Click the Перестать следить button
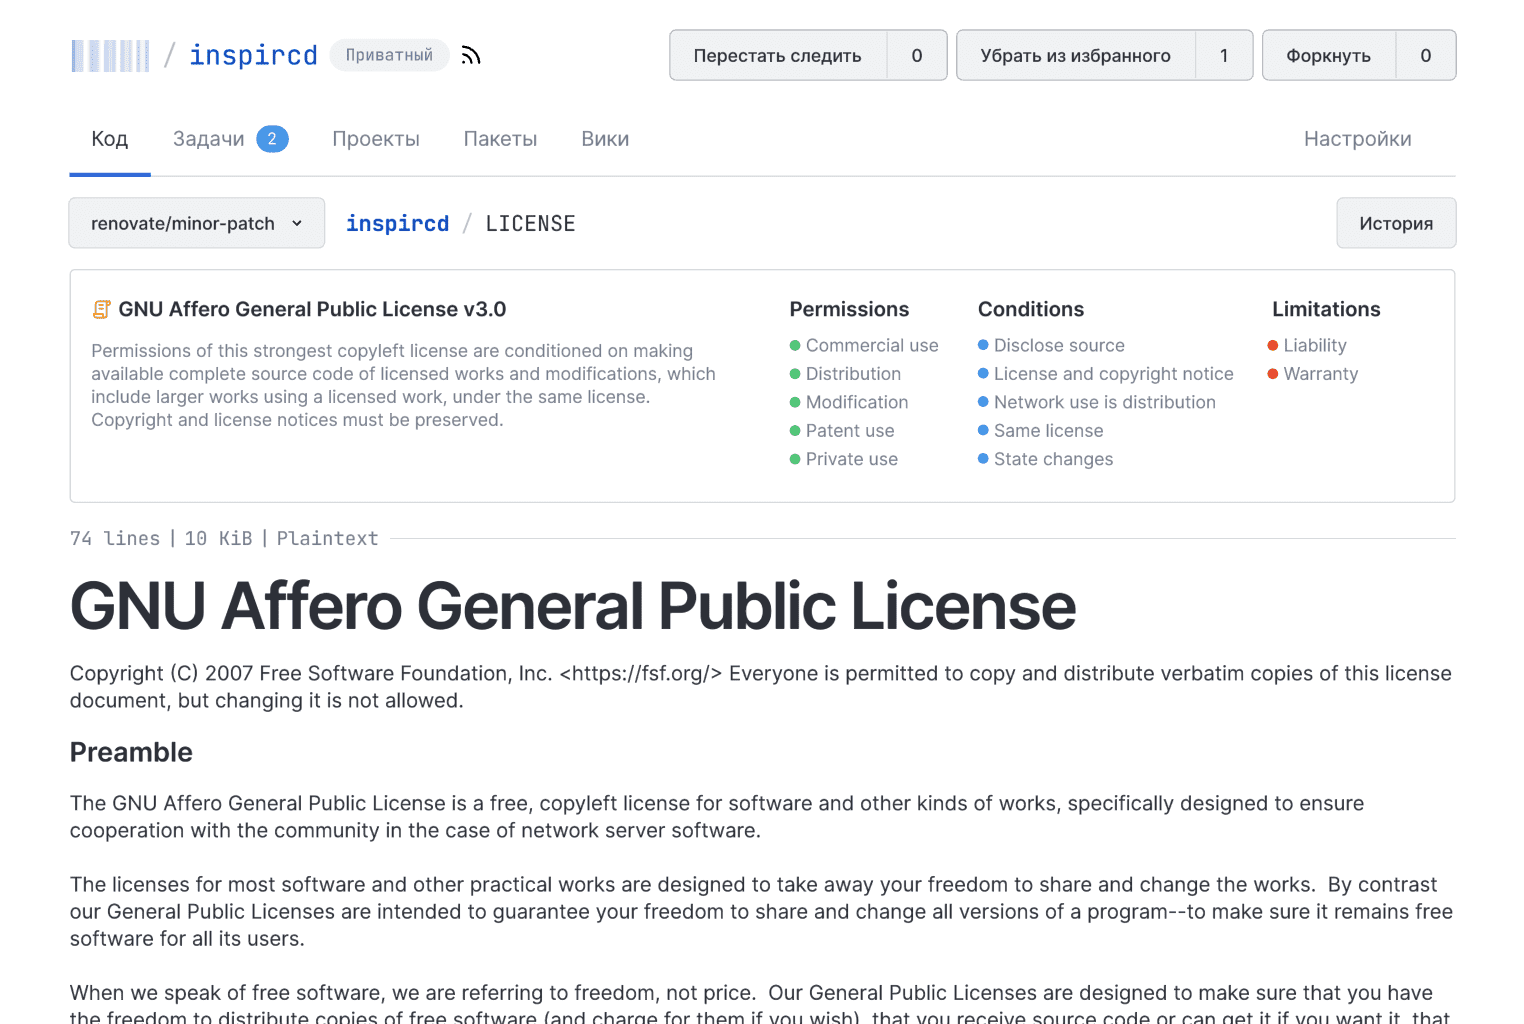Viewport: 1524px width, 1024px height. coord(777,56)
